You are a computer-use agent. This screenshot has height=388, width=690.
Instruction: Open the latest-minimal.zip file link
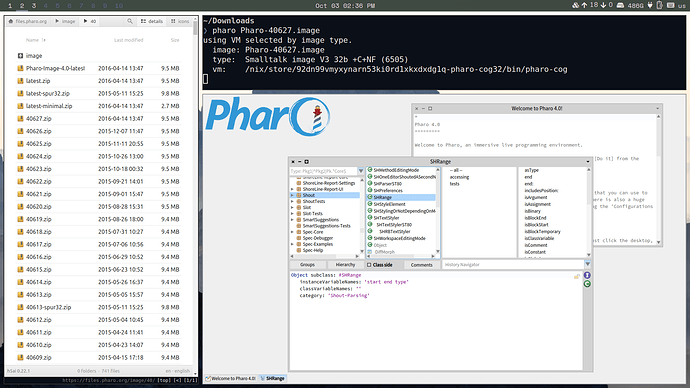point(49,106)
